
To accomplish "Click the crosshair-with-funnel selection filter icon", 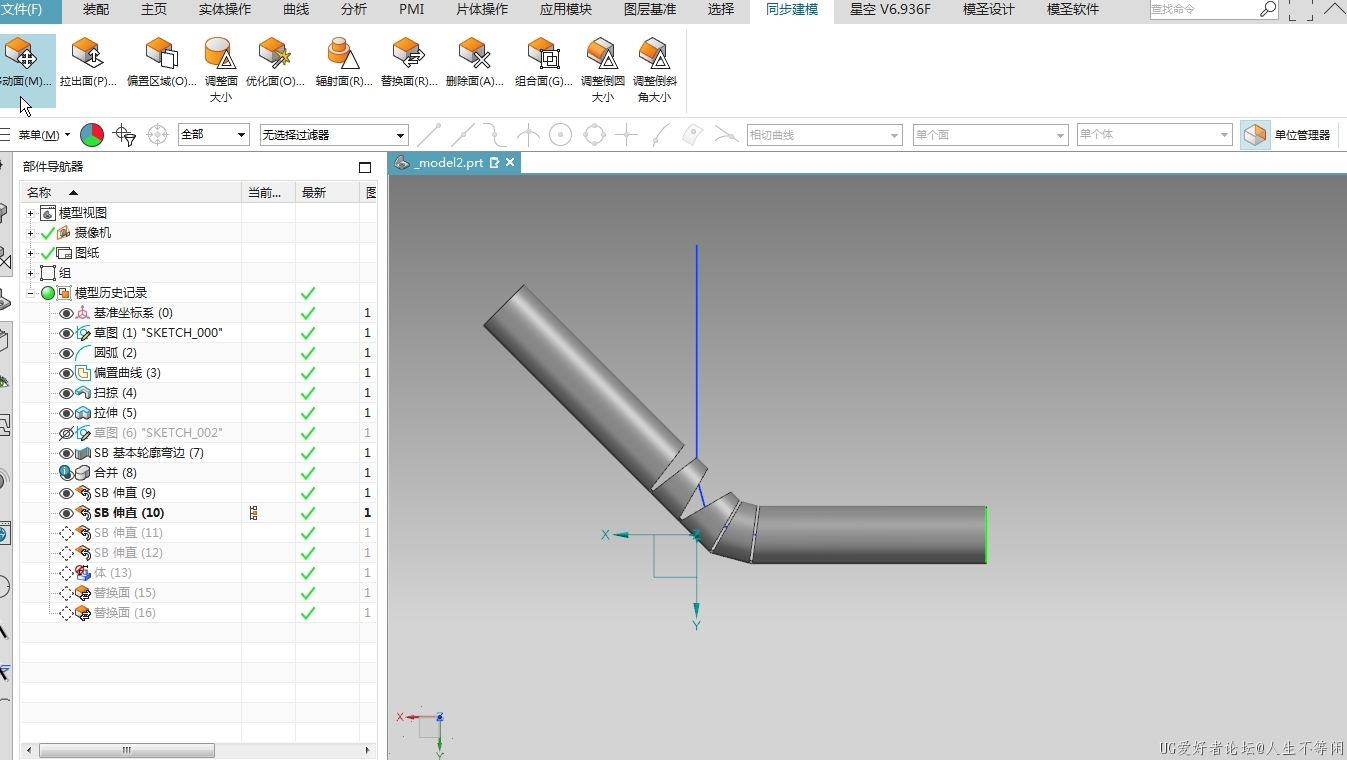I will point(124,135).
